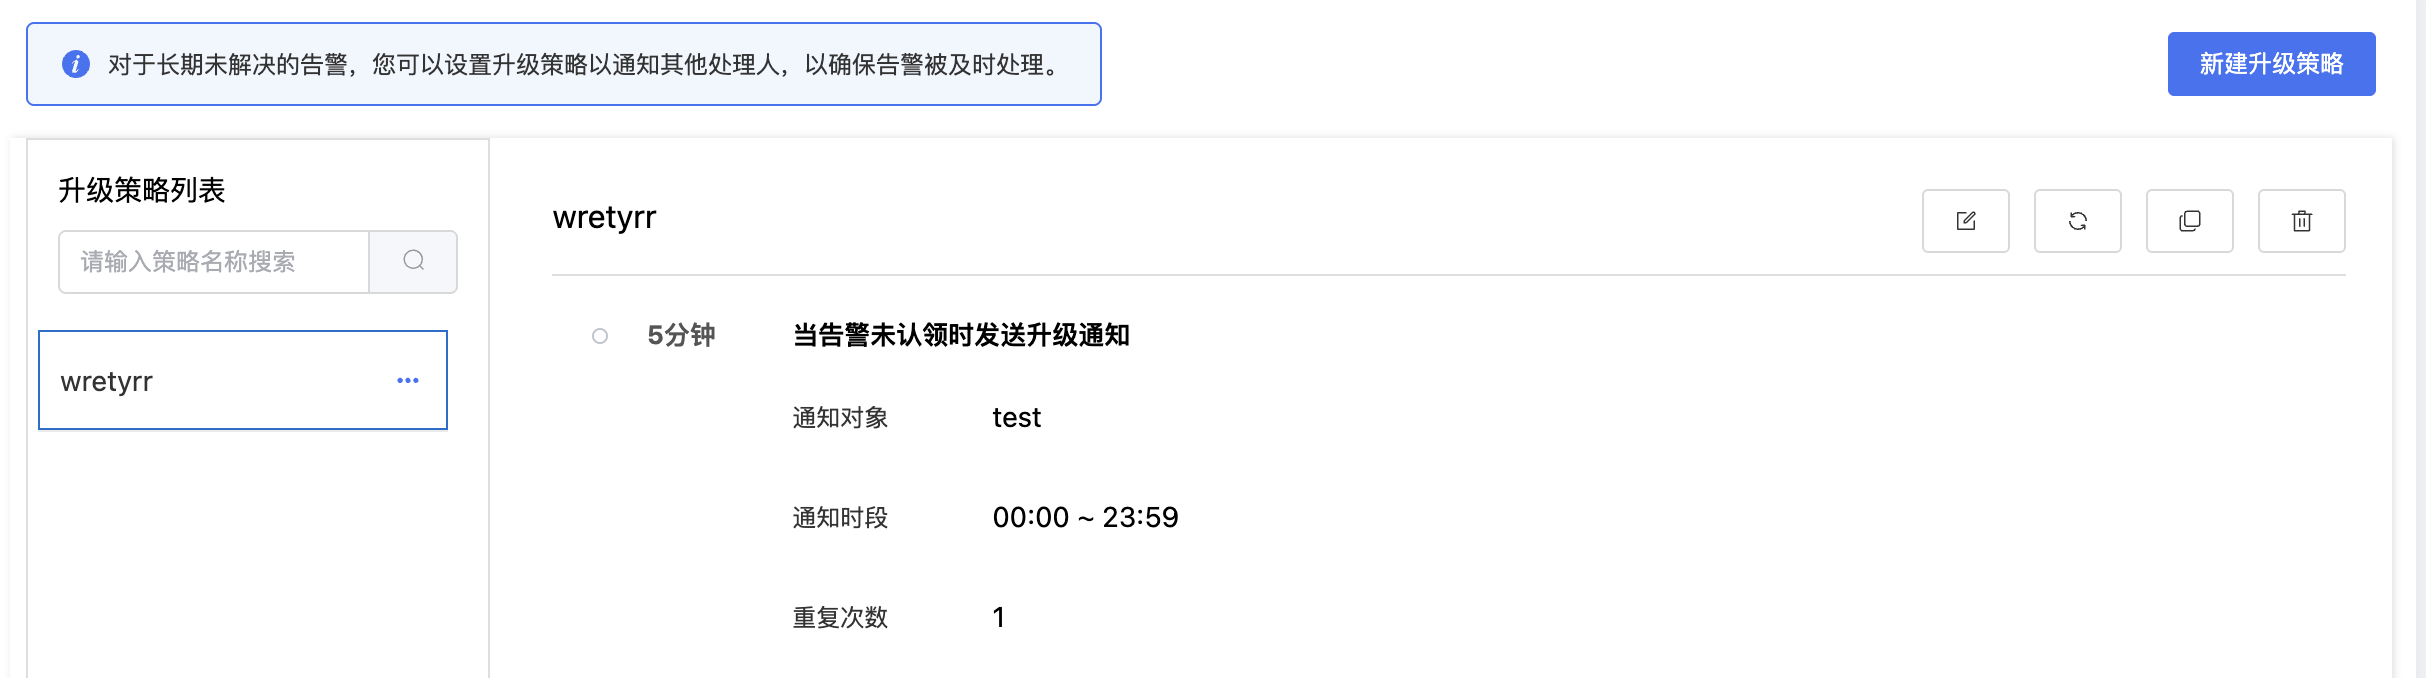Click the 通知时段 label
Viewport: 2426px width, 678px height.
(840, 518)
